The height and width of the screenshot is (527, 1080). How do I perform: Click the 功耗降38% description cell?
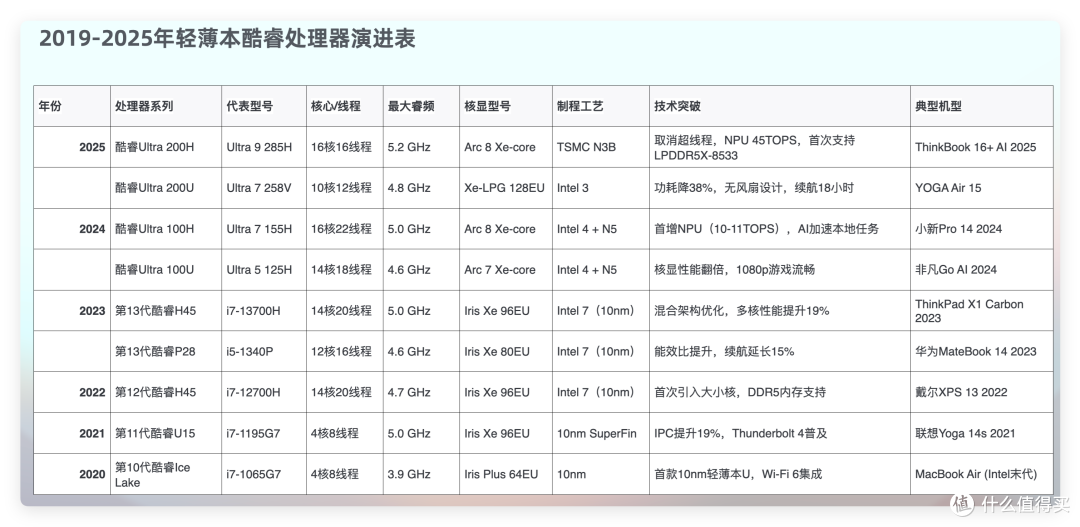coord(780,187)
